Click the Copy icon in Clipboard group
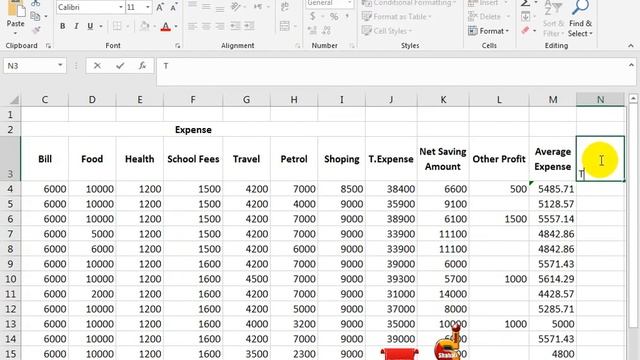 point(36,16)
